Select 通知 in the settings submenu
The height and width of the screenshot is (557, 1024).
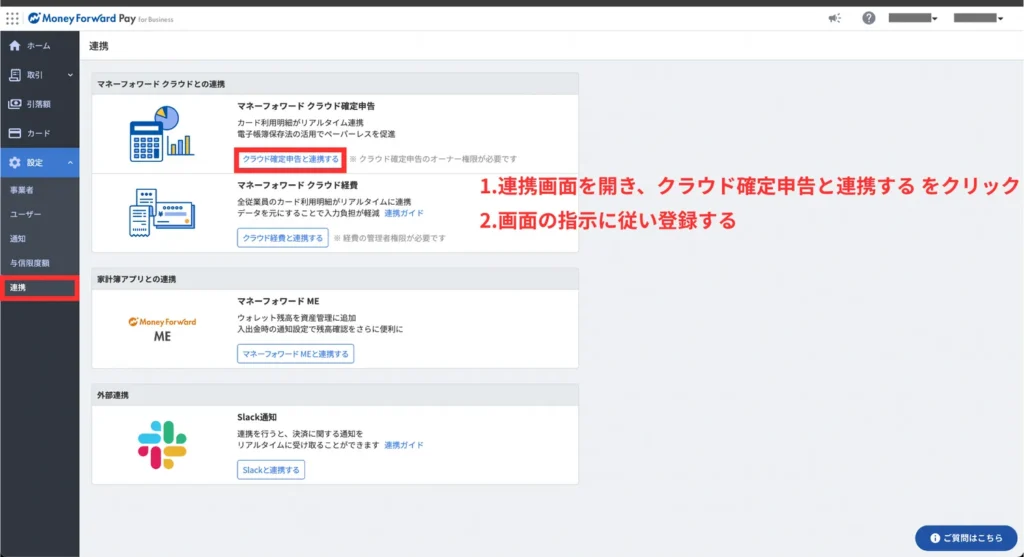16,238
